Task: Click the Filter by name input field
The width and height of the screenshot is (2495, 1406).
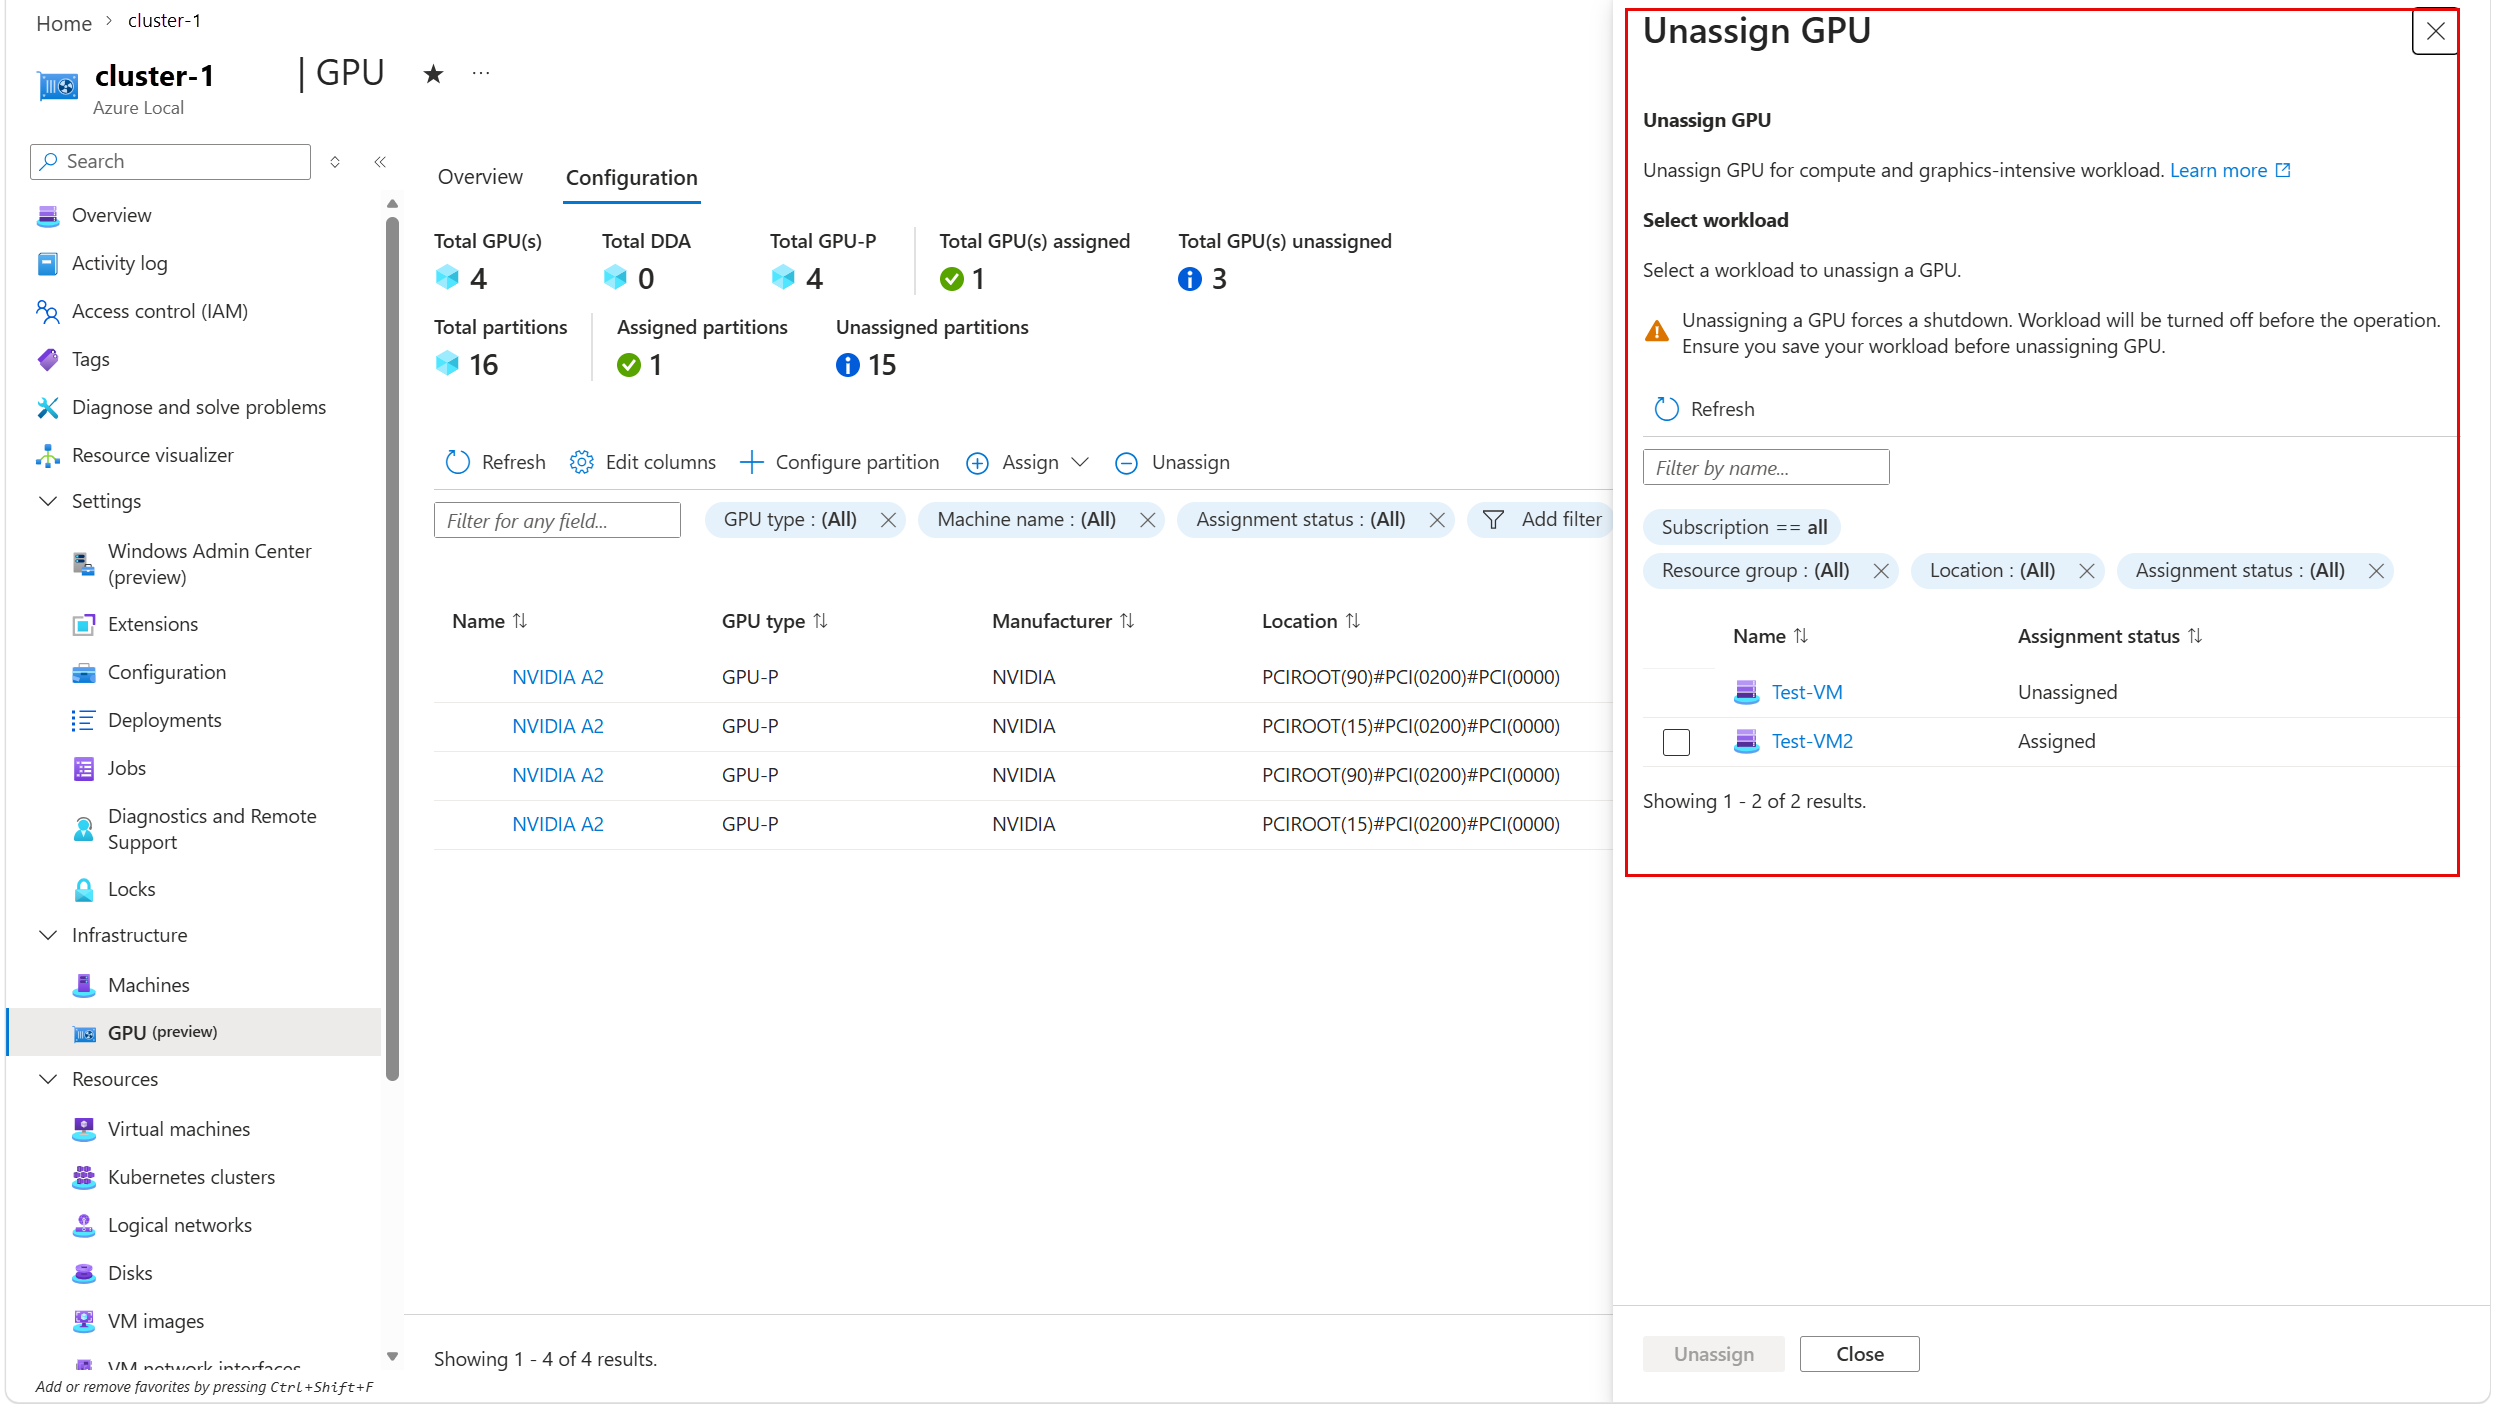Action: point(1765,468)
